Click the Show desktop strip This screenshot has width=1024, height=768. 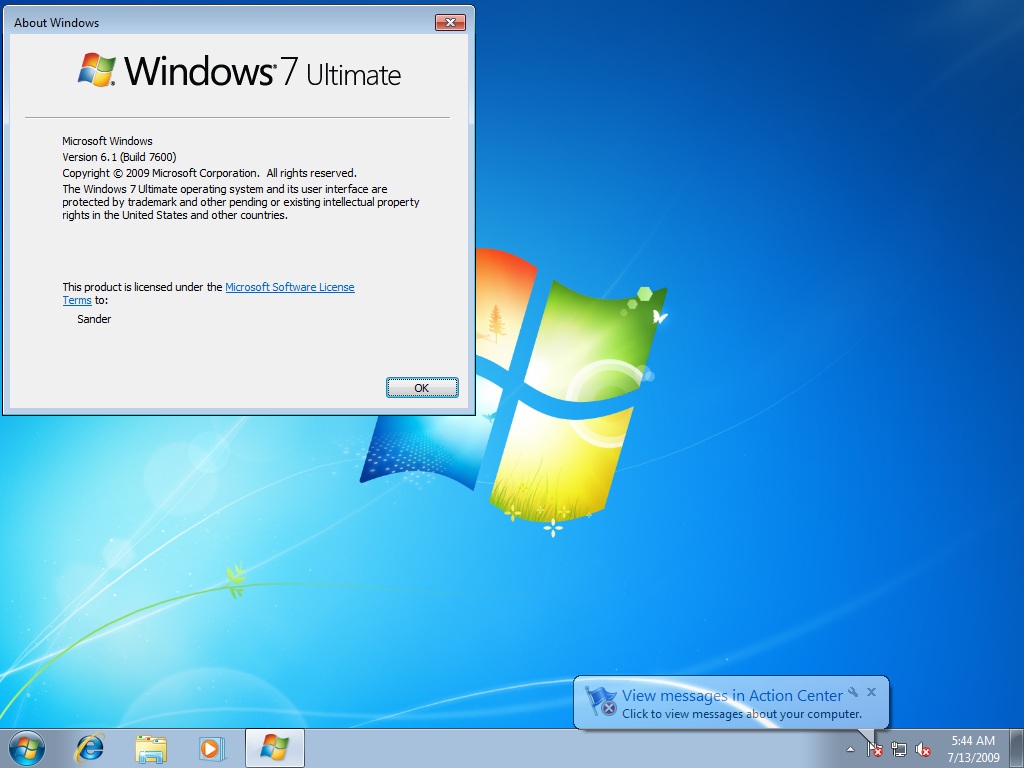(1018, 748)
